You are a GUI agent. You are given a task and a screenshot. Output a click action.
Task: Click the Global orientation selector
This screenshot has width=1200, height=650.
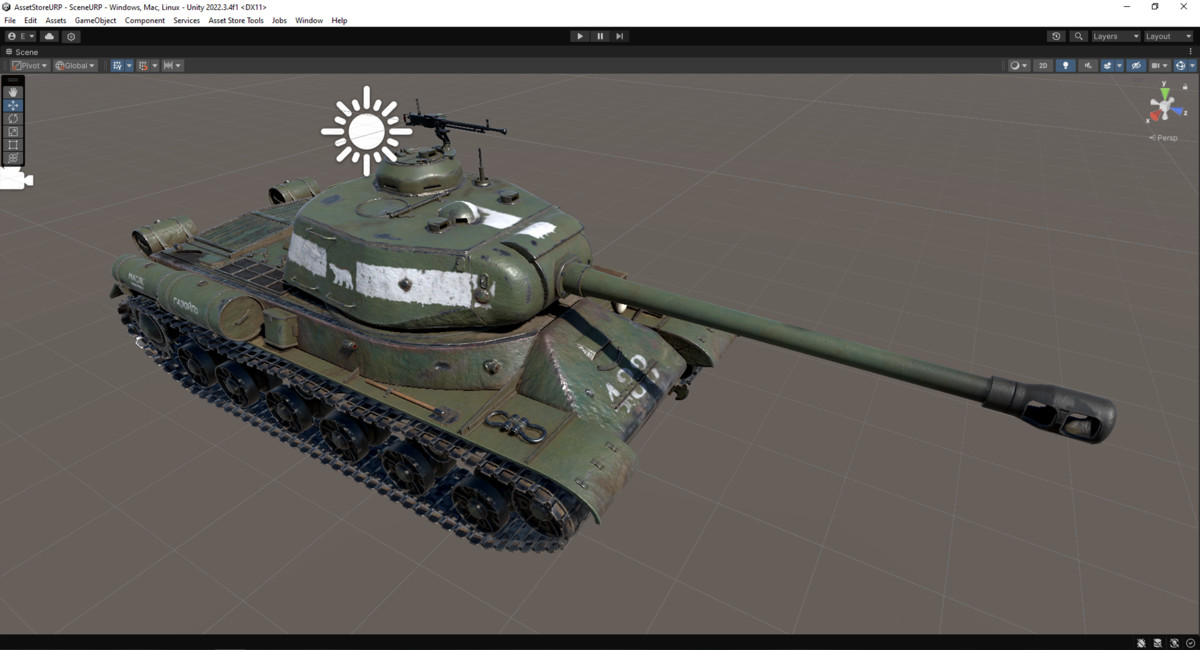[74, 65]
